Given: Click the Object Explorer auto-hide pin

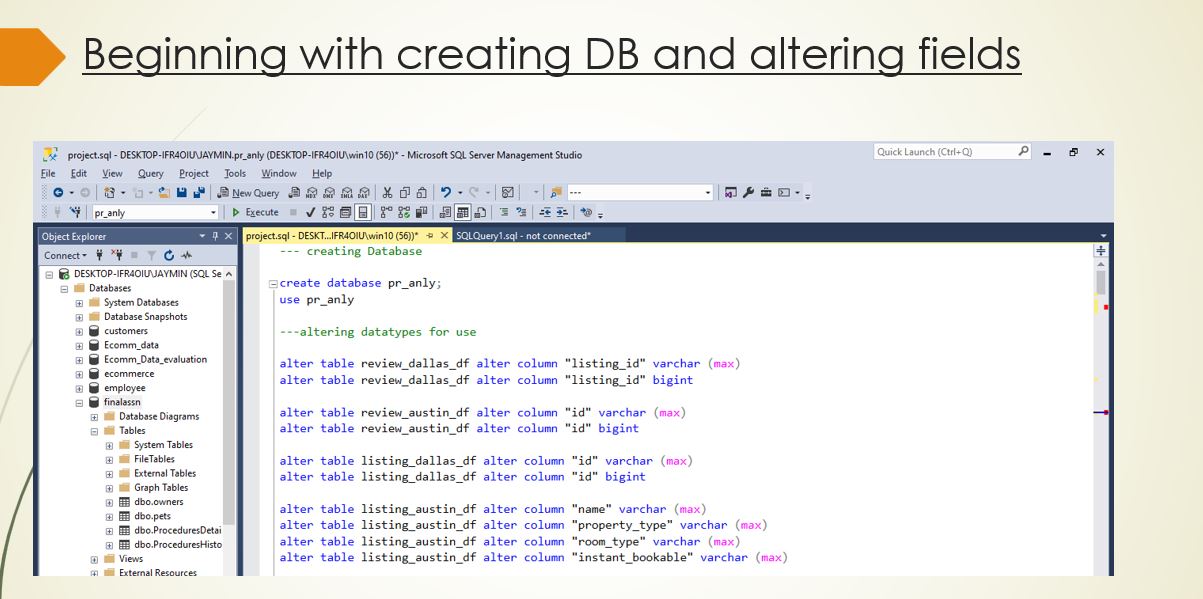Looking at the screenshot, I should click(214, 236).
